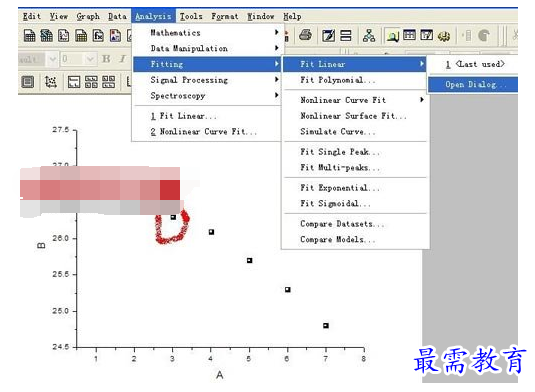Screen dimensions: 535x392
Task: Toggle Italic formatting button
Action: click(x=122, y=59)
